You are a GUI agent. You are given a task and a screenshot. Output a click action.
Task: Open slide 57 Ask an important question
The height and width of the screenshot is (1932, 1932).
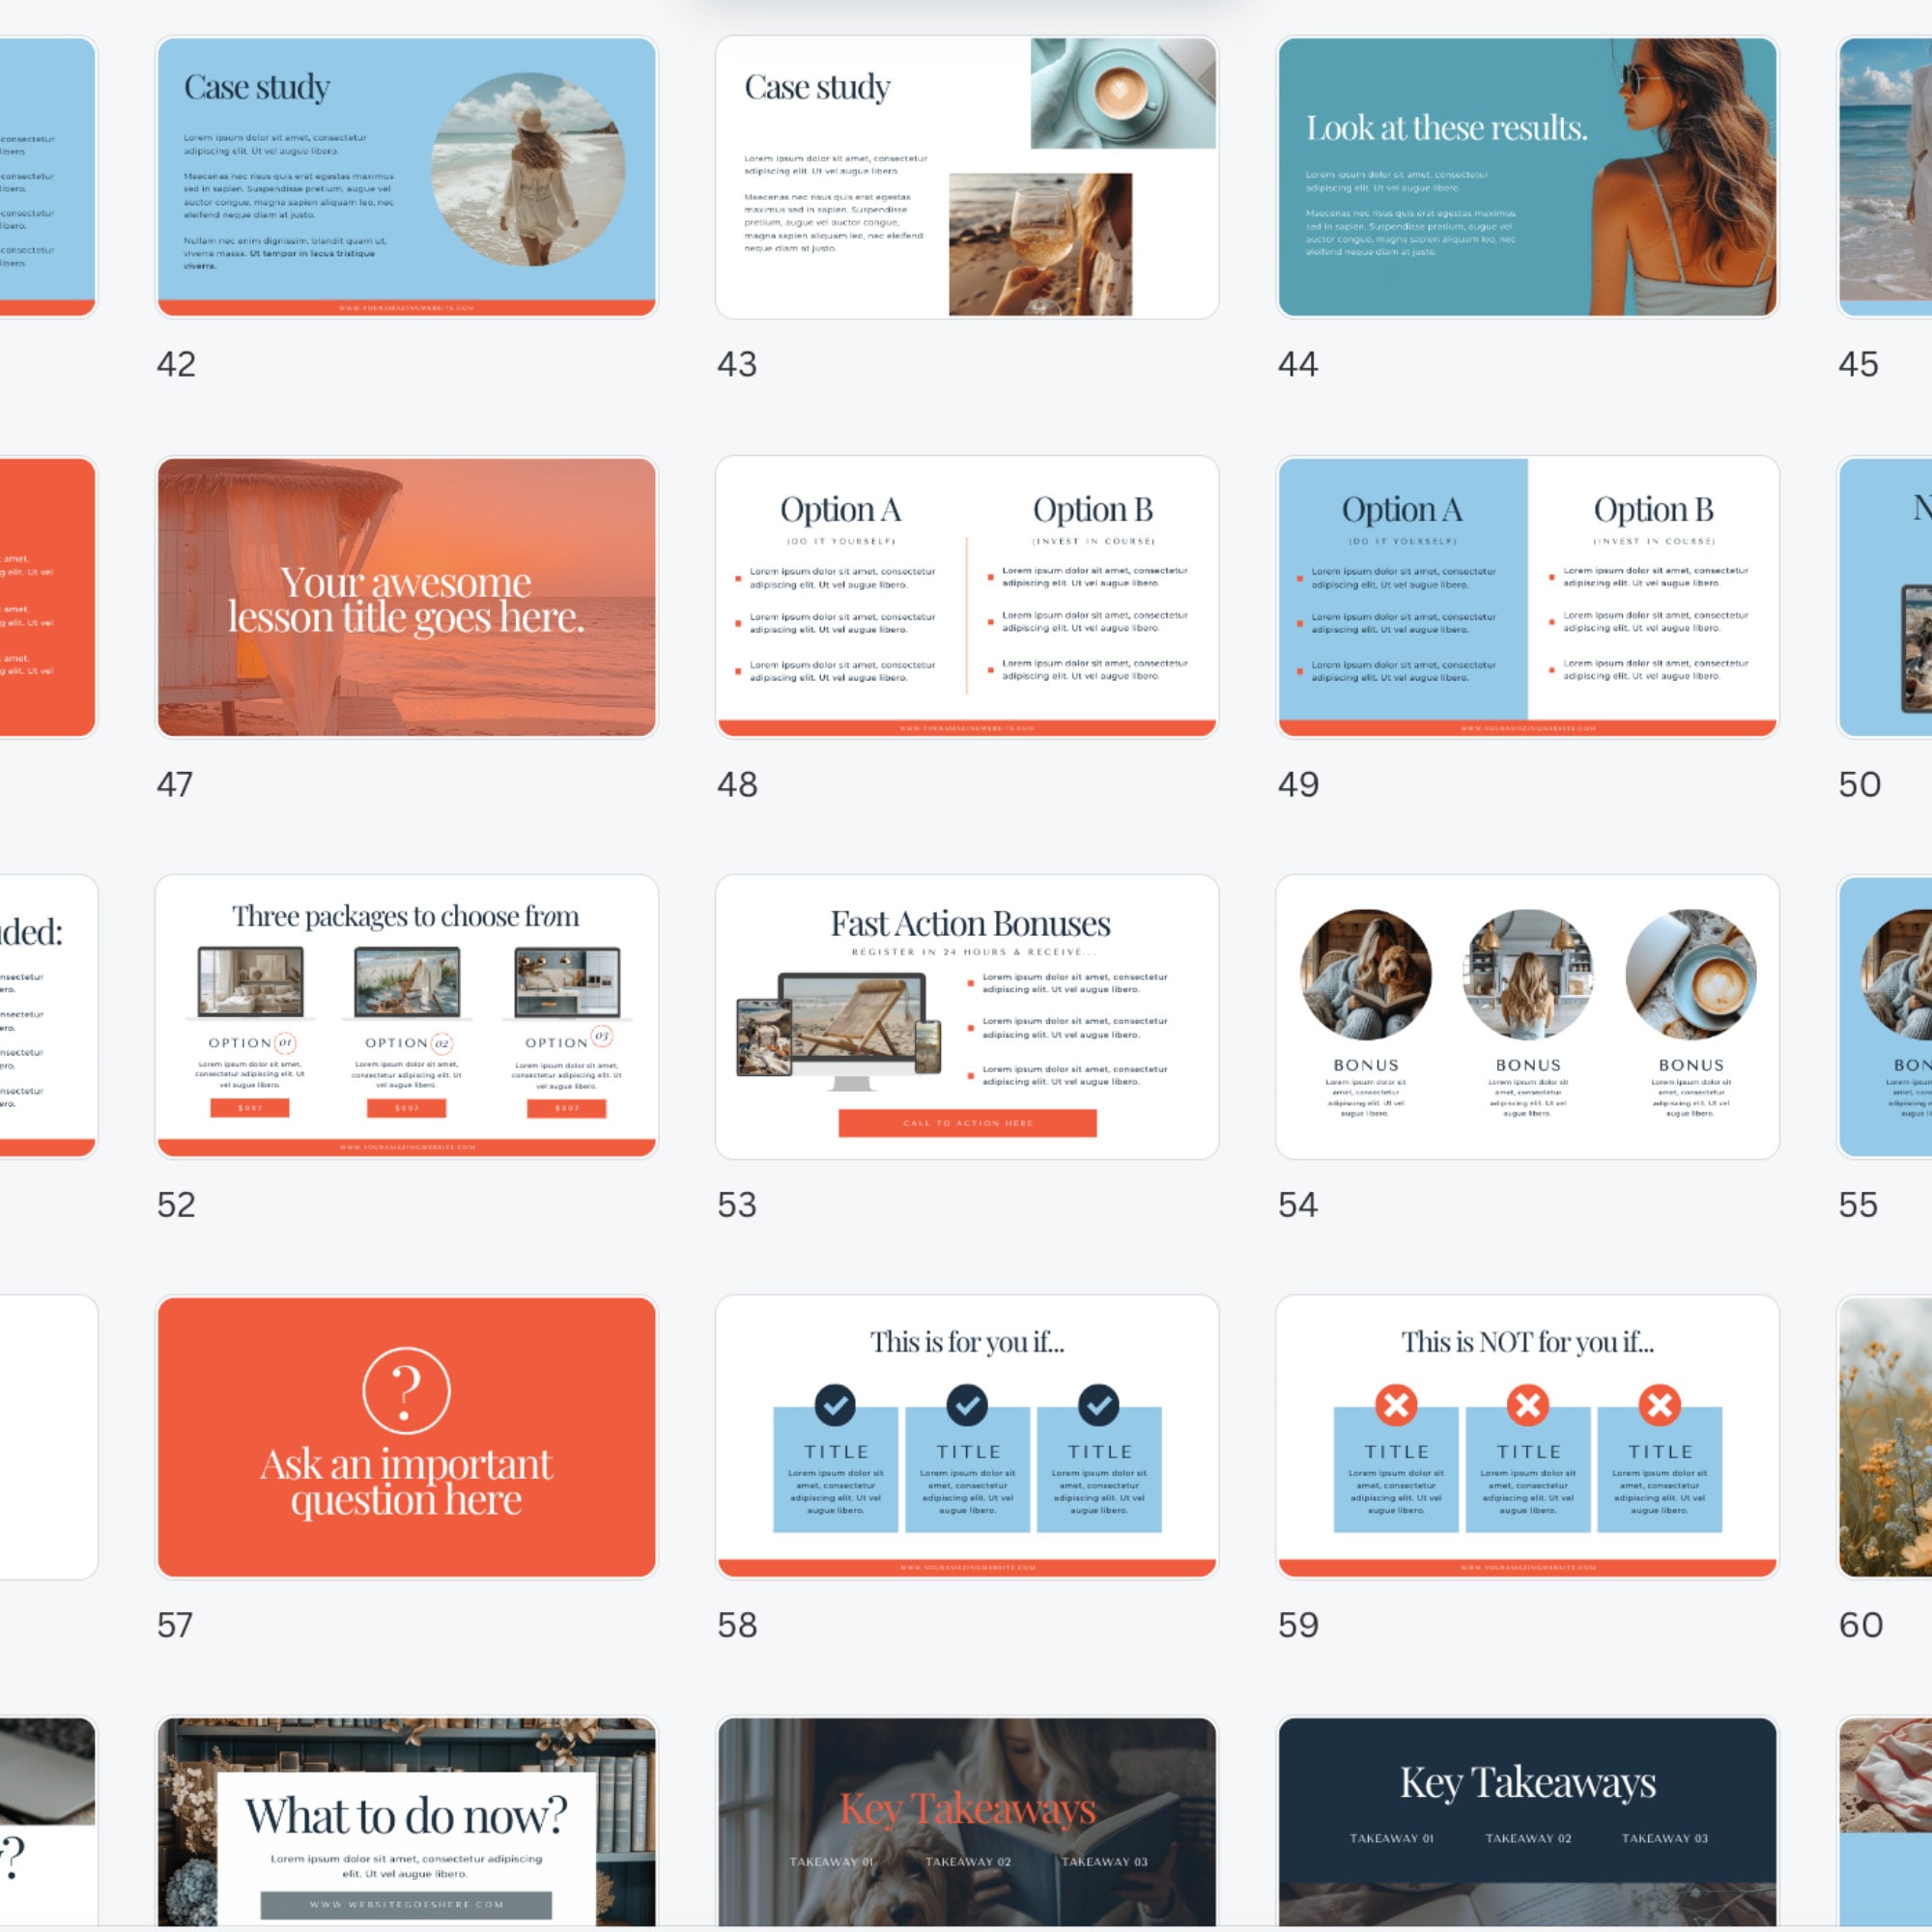(x=406, y=1437)
